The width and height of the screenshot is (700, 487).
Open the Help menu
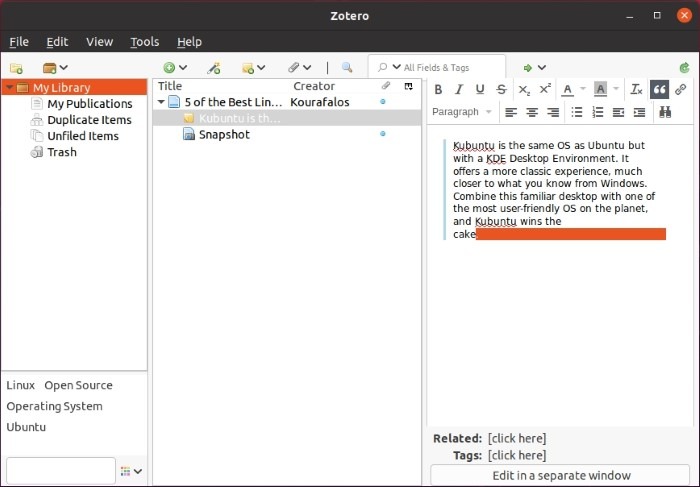[x=189, y=42]
